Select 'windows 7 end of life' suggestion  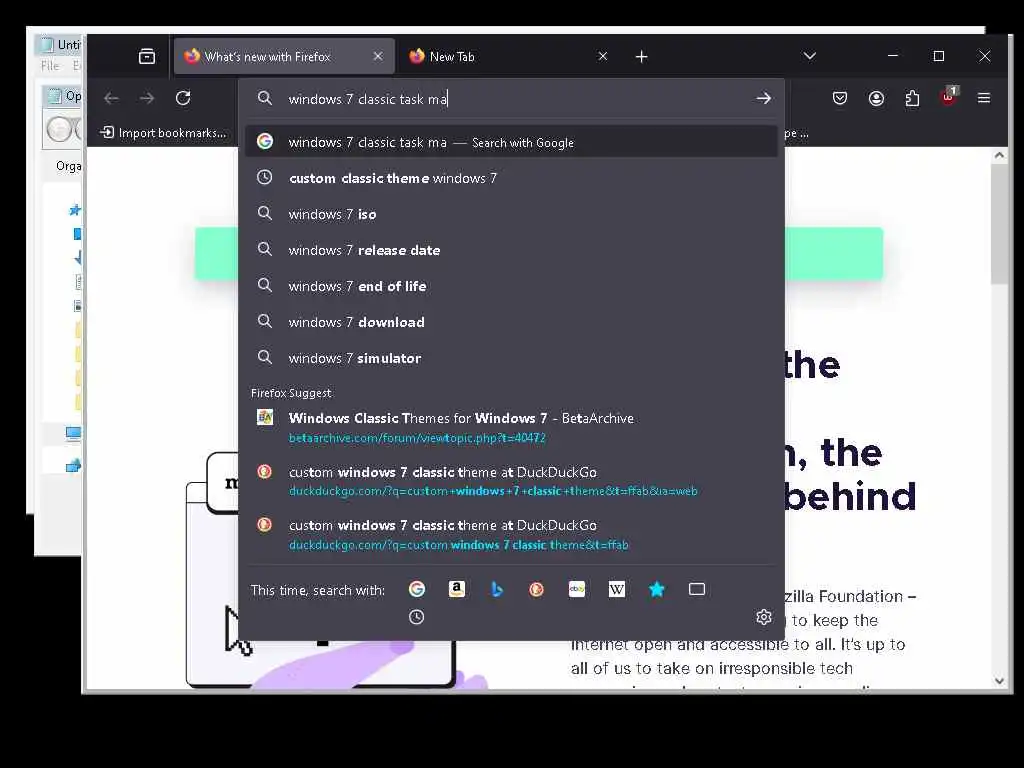click(511, 286)
